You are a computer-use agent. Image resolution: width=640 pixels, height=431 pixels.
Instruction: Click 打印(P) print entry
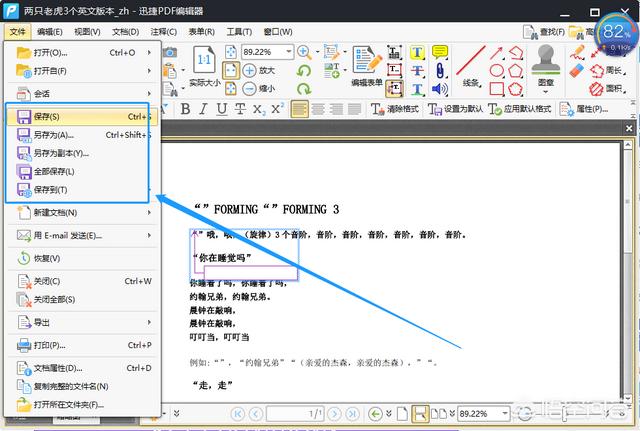coord(82,345)
